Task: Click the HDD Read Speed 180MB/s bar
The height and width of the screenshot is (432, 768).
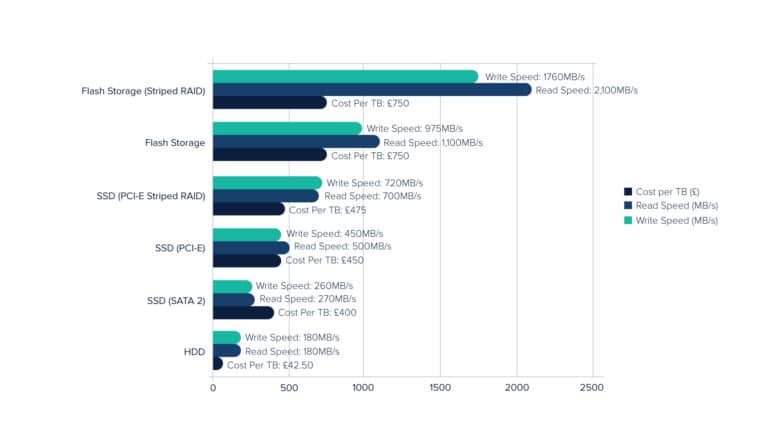Action: pos(227,351)
